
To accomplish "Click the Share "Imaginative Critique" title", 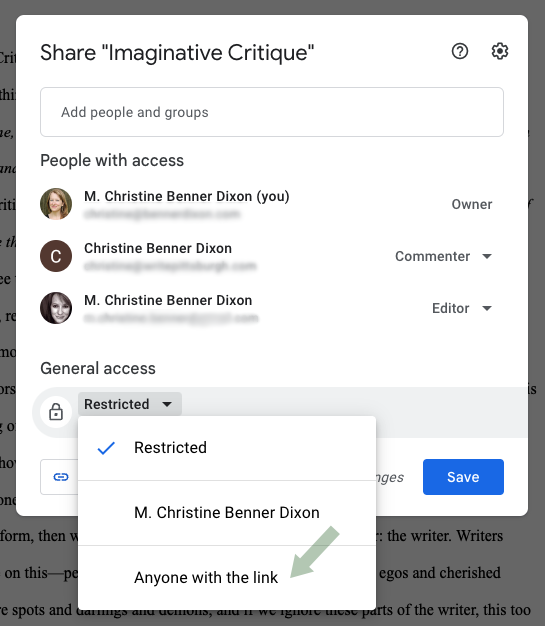I will (x=177, y=53).
